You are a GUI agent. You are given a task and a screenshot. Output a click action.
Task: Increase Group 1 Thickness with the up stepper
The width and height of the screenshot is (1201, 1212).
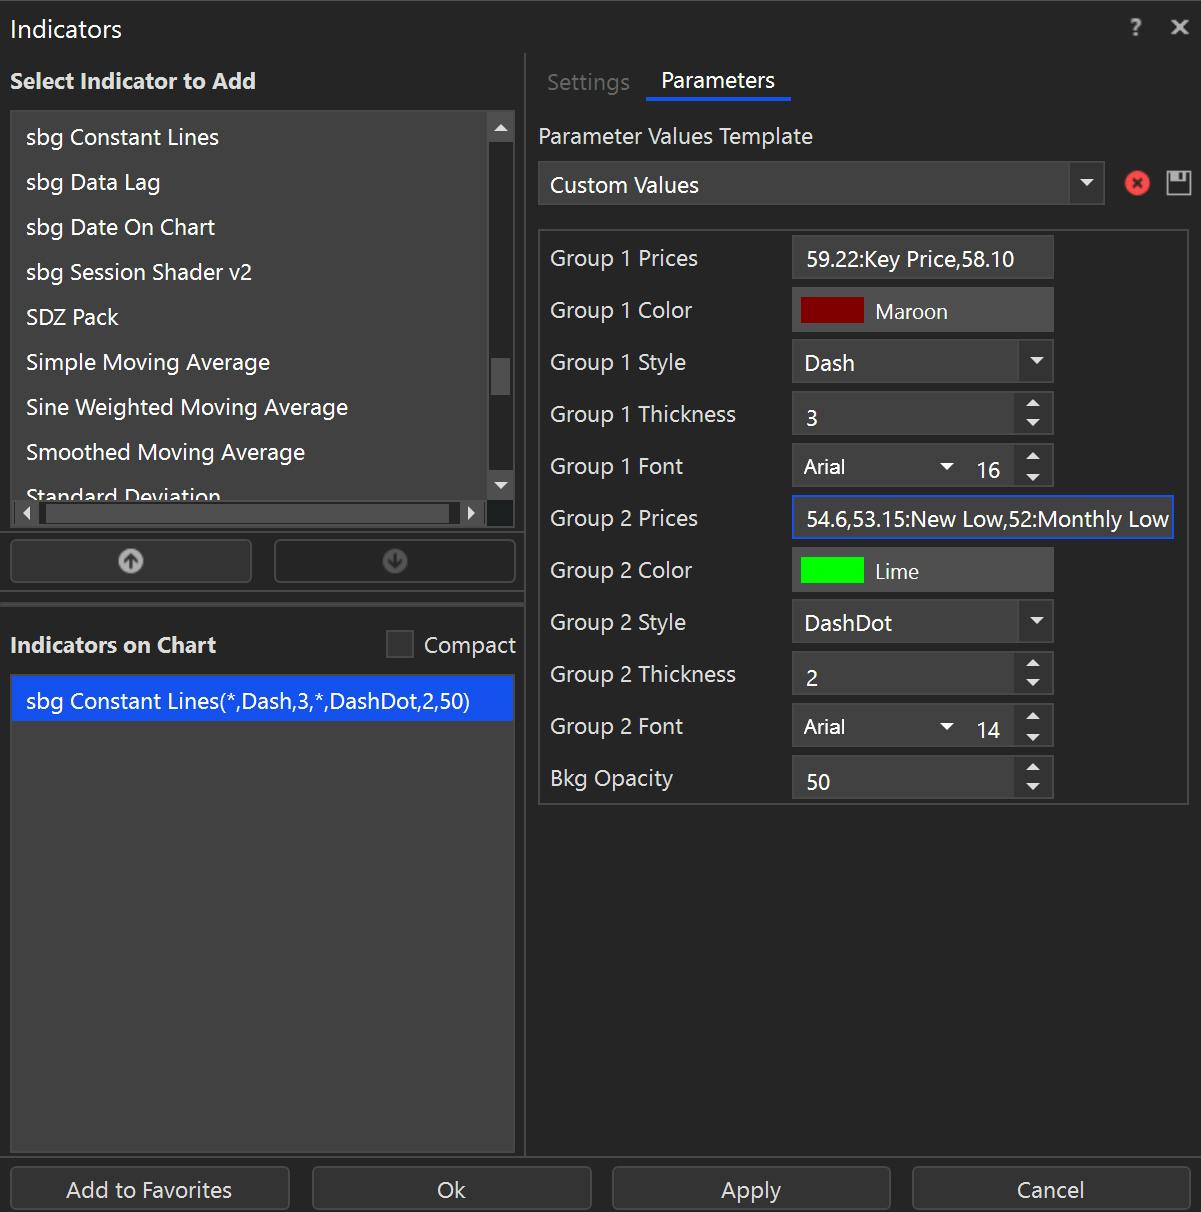1033,405
